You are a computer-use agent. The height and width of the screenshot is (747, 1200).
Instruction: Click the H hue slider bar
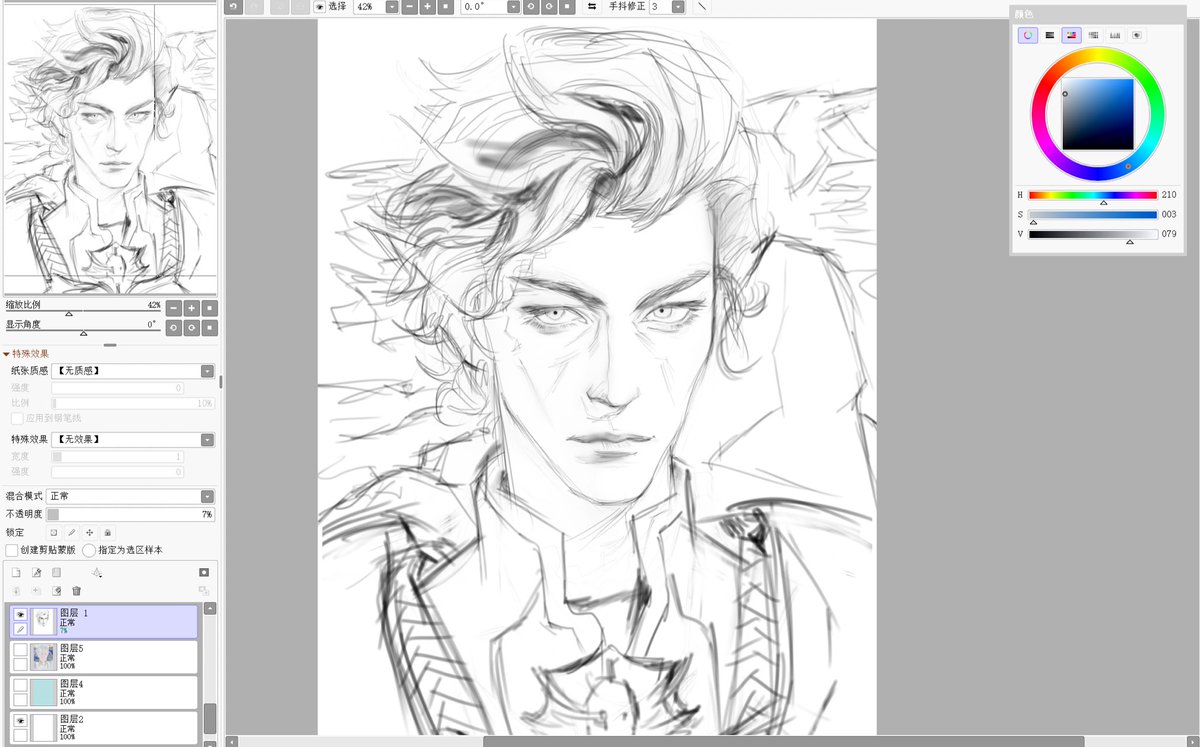[x=1093, y=195]
